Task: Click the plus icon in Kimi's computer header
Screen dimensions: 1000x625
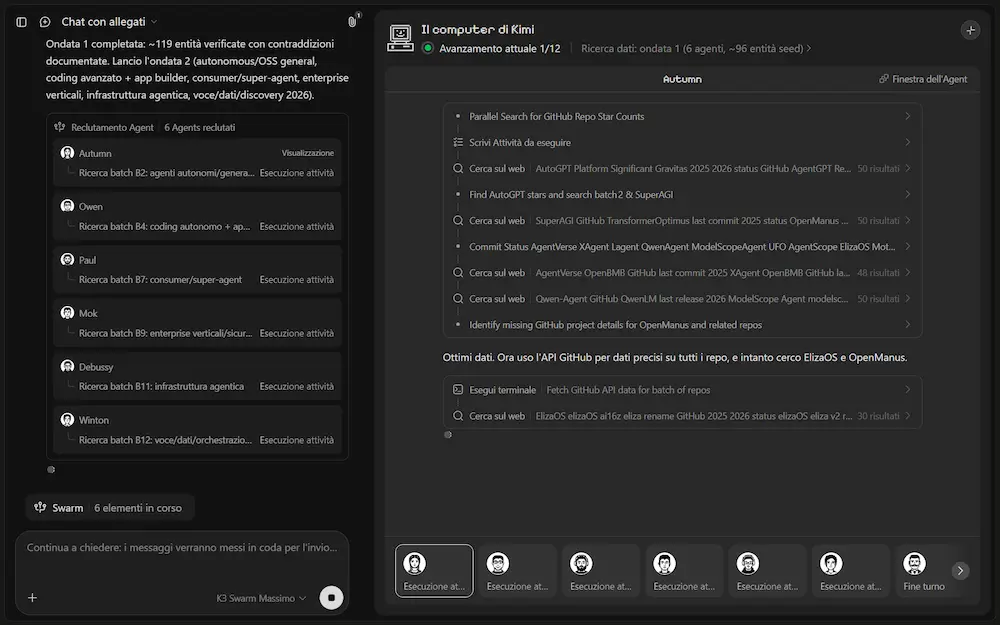Action: coord(970,30)
